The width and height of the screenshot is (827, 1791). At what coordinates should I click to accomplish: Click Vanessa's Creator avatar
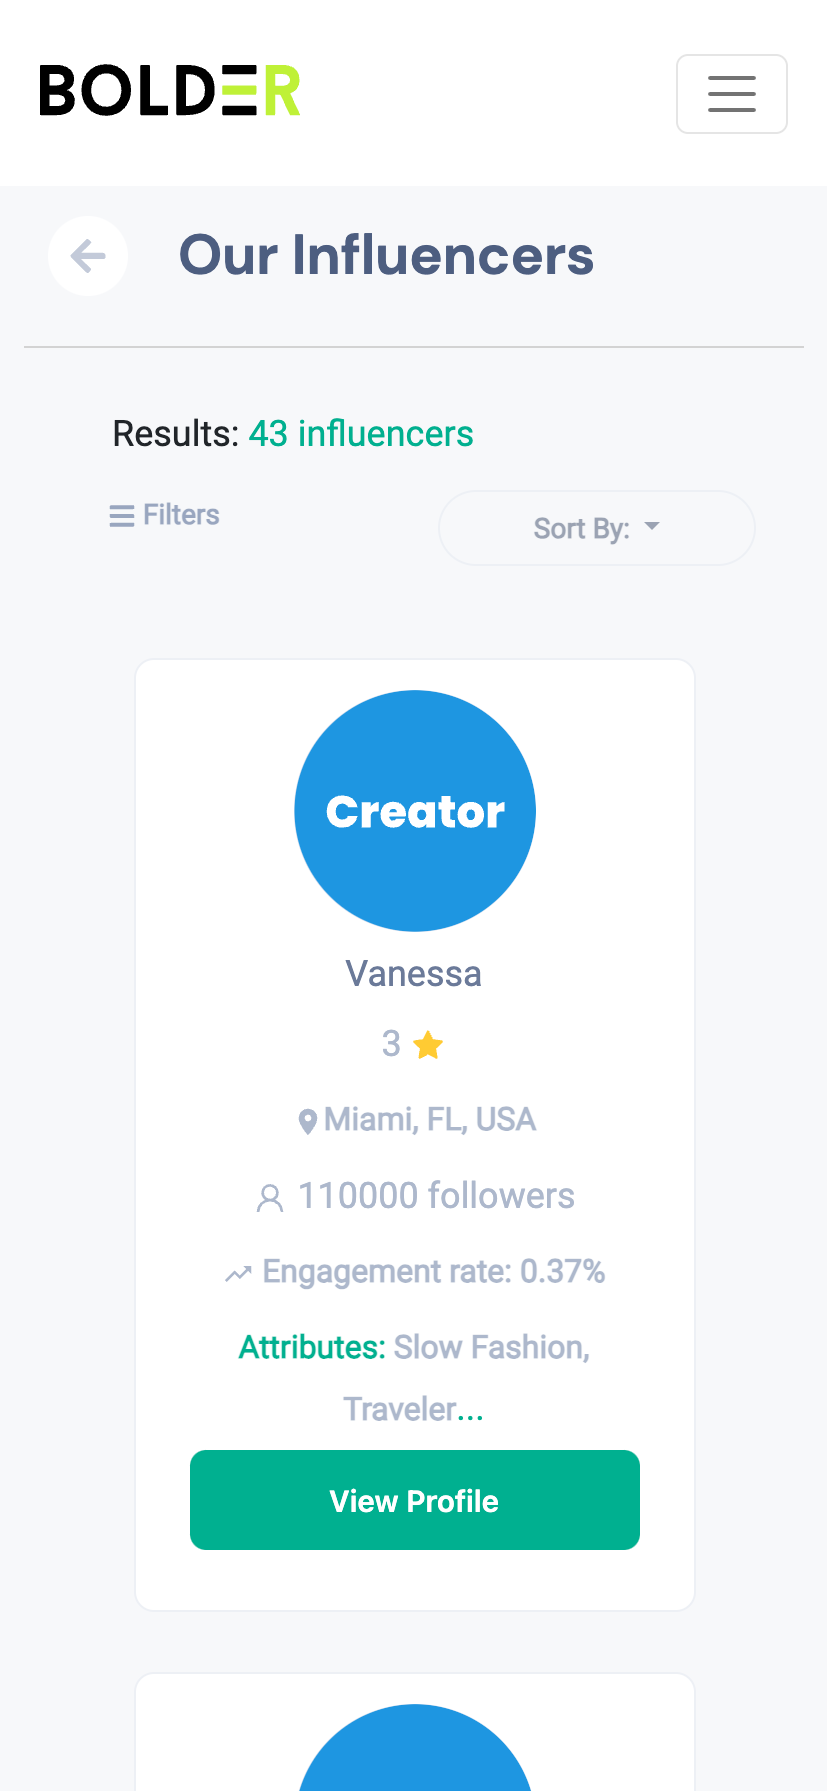[415, 811]
